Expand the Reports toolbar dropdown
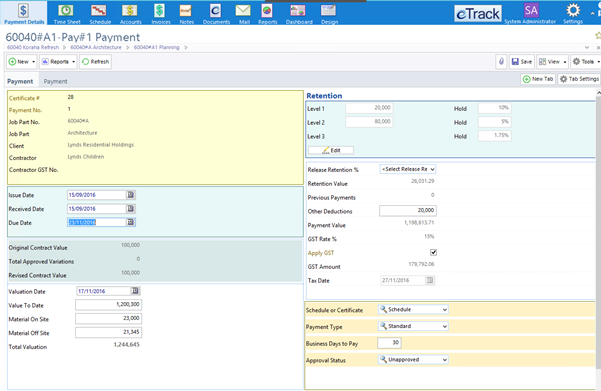 pos(73,62)
